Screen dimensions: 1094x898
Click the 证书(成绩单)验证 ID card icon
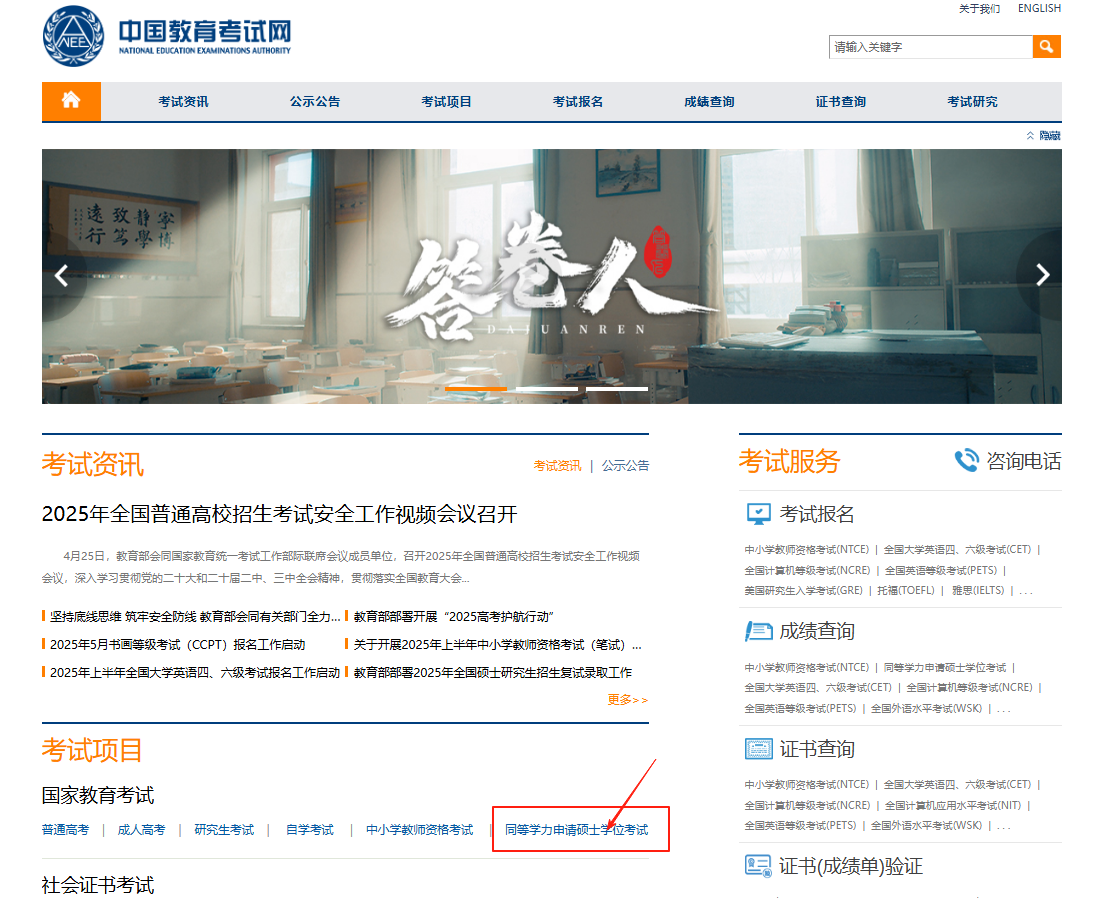pos(758,866)
